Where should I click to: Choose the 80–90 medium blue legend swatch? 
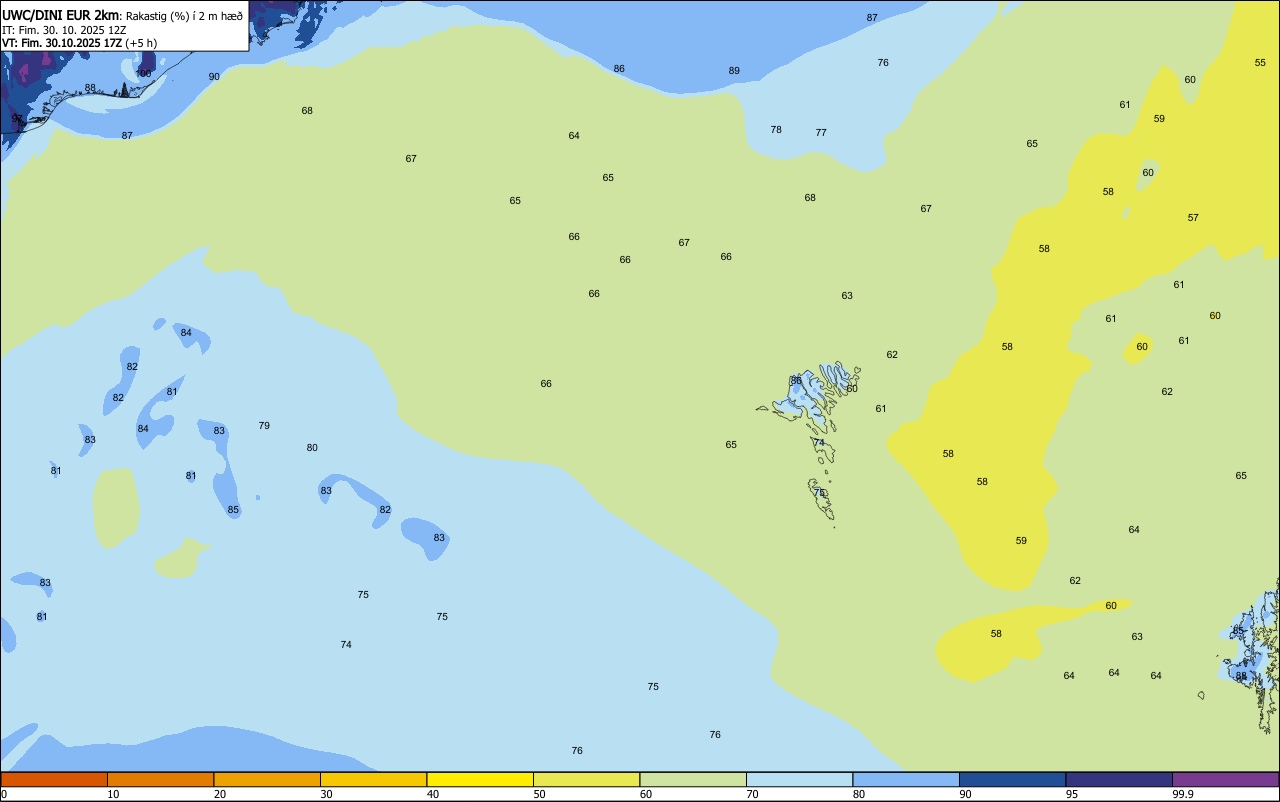pyautogui.click(x=906, y=779)
